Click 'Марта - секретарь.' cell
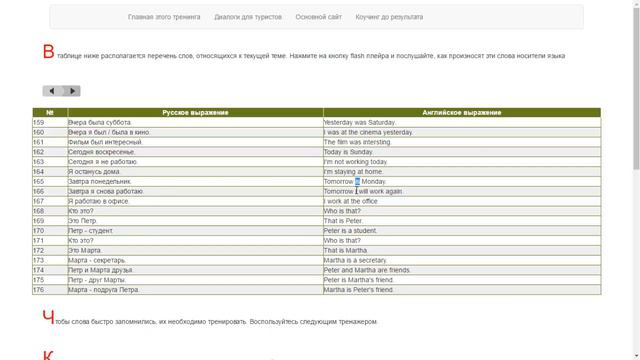This screenshot has height=360, width=640. click(x=195, y=260)
